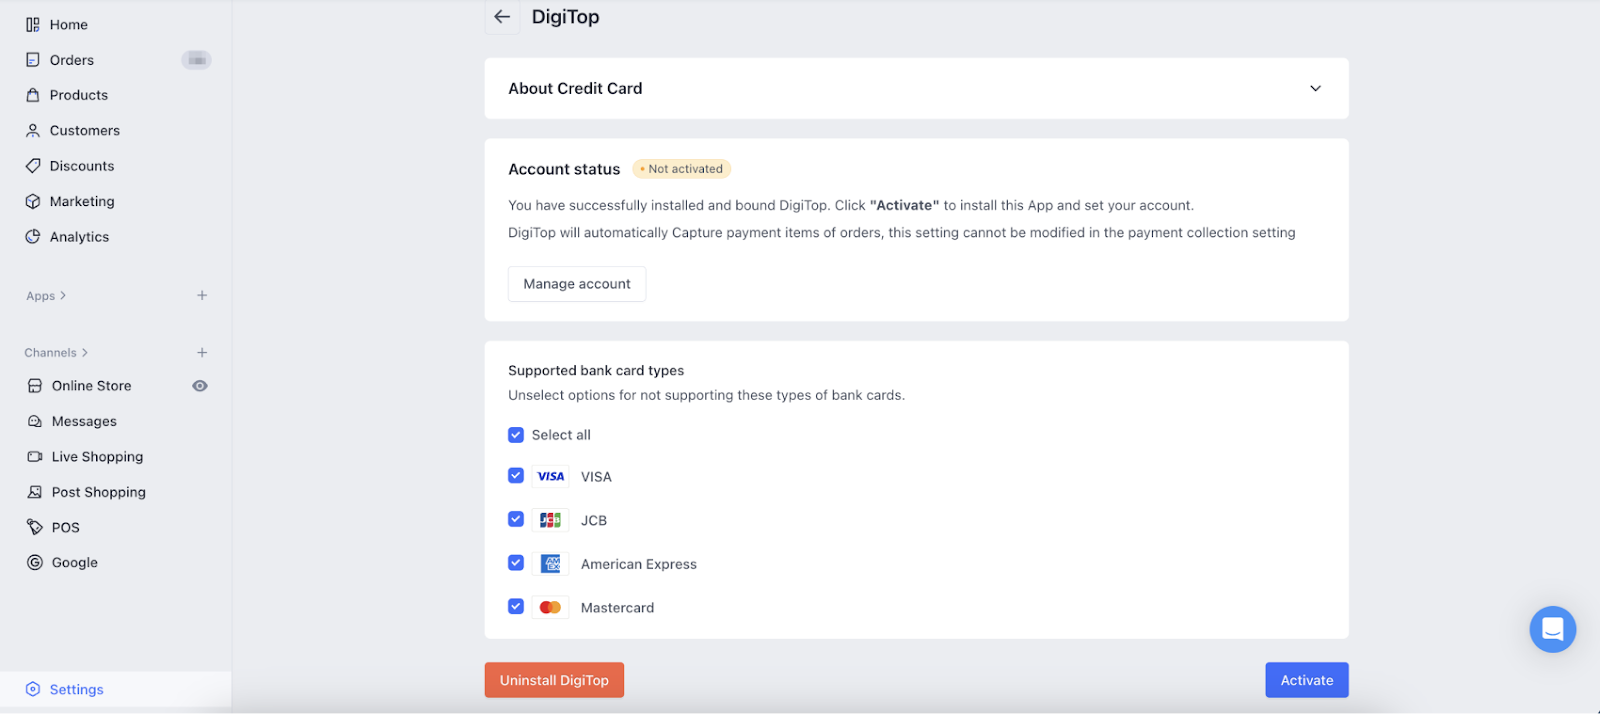This screenshot has width=1600, height=714.
Task: Toggle the Select all checkbox
Action: pyautogui.click(x=516, y=435)
